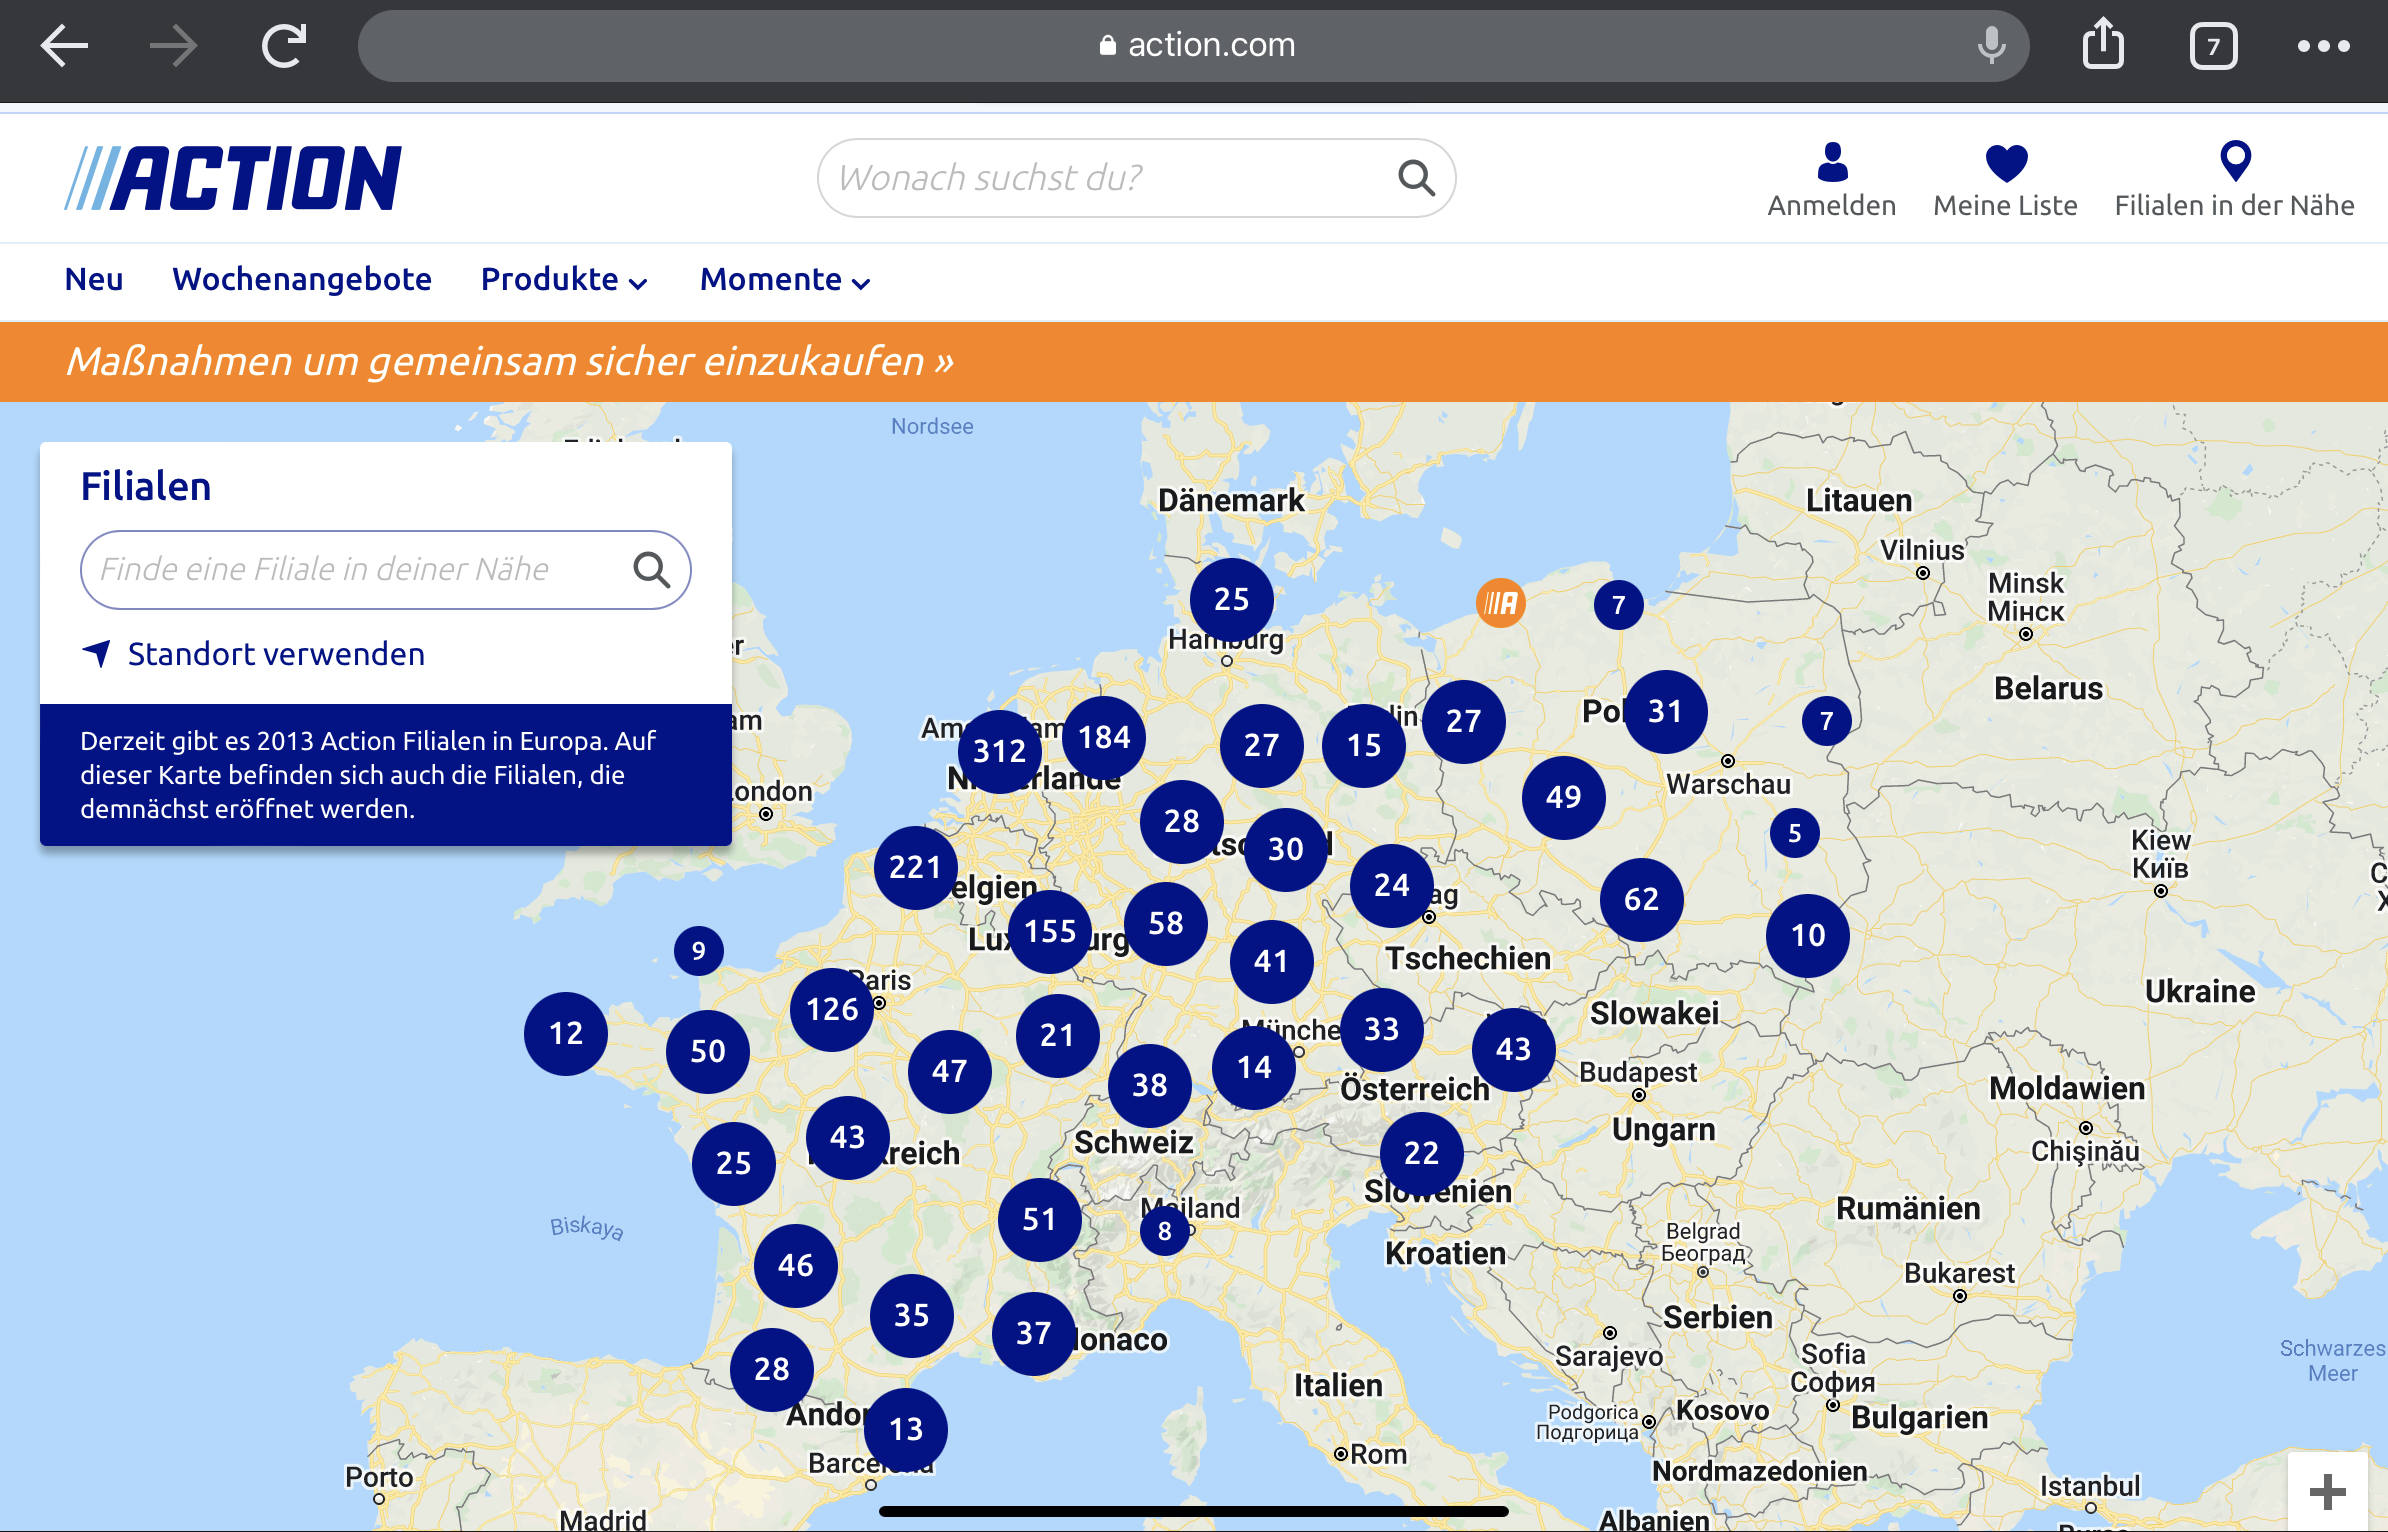Image resolution: width=2388 pixels, height=1532 pixels.
Task: Click the 8 cluster near Mailand
Action: pyautogui.click(x=1165, y=1231)
